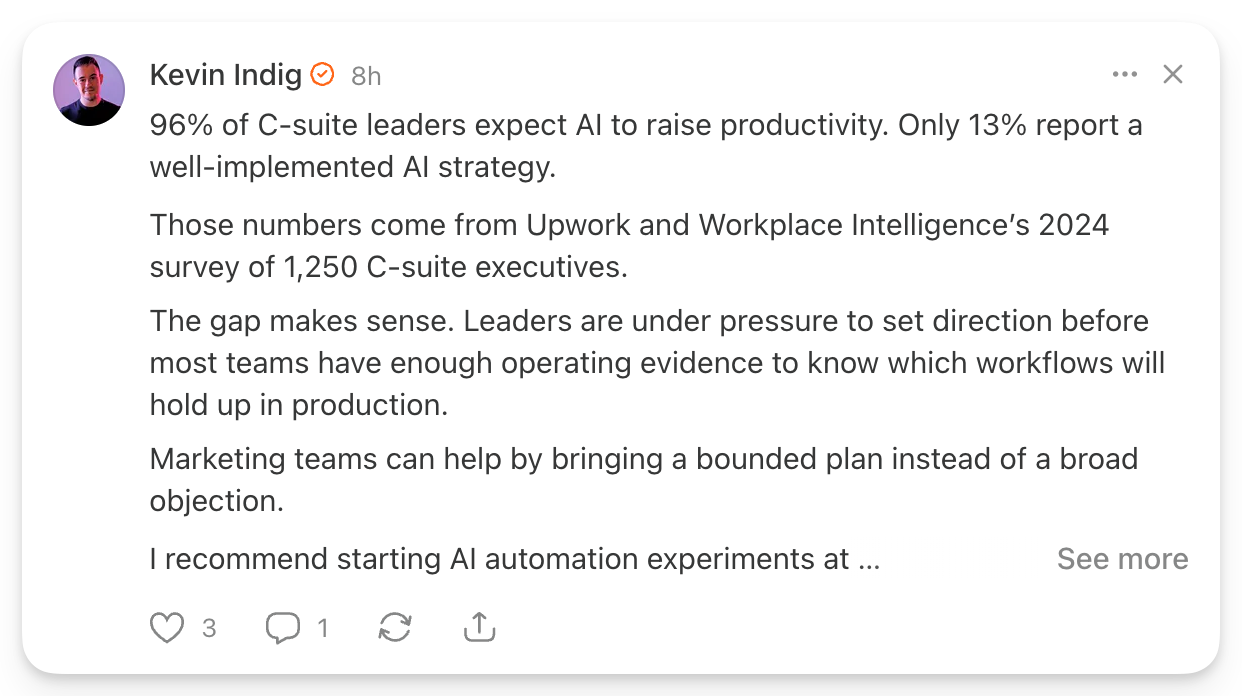Like the post with the heart icon

[167, 627]
